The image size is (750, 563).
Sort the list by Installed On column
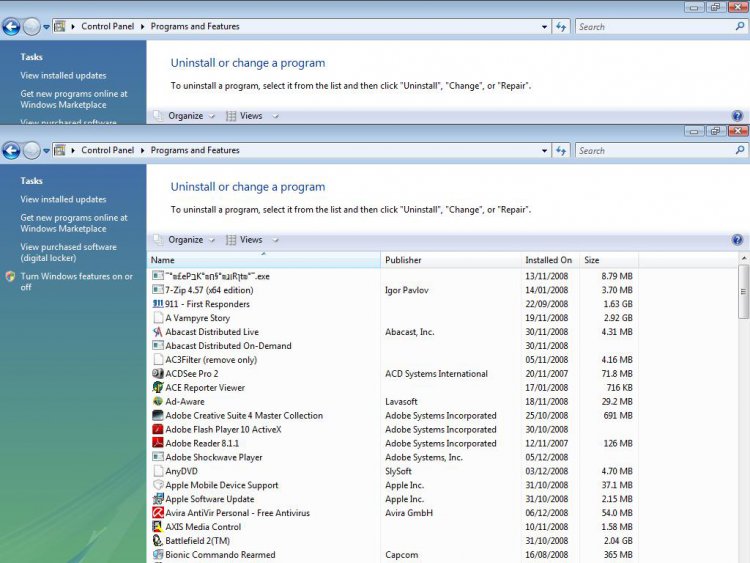click(550, 260)
